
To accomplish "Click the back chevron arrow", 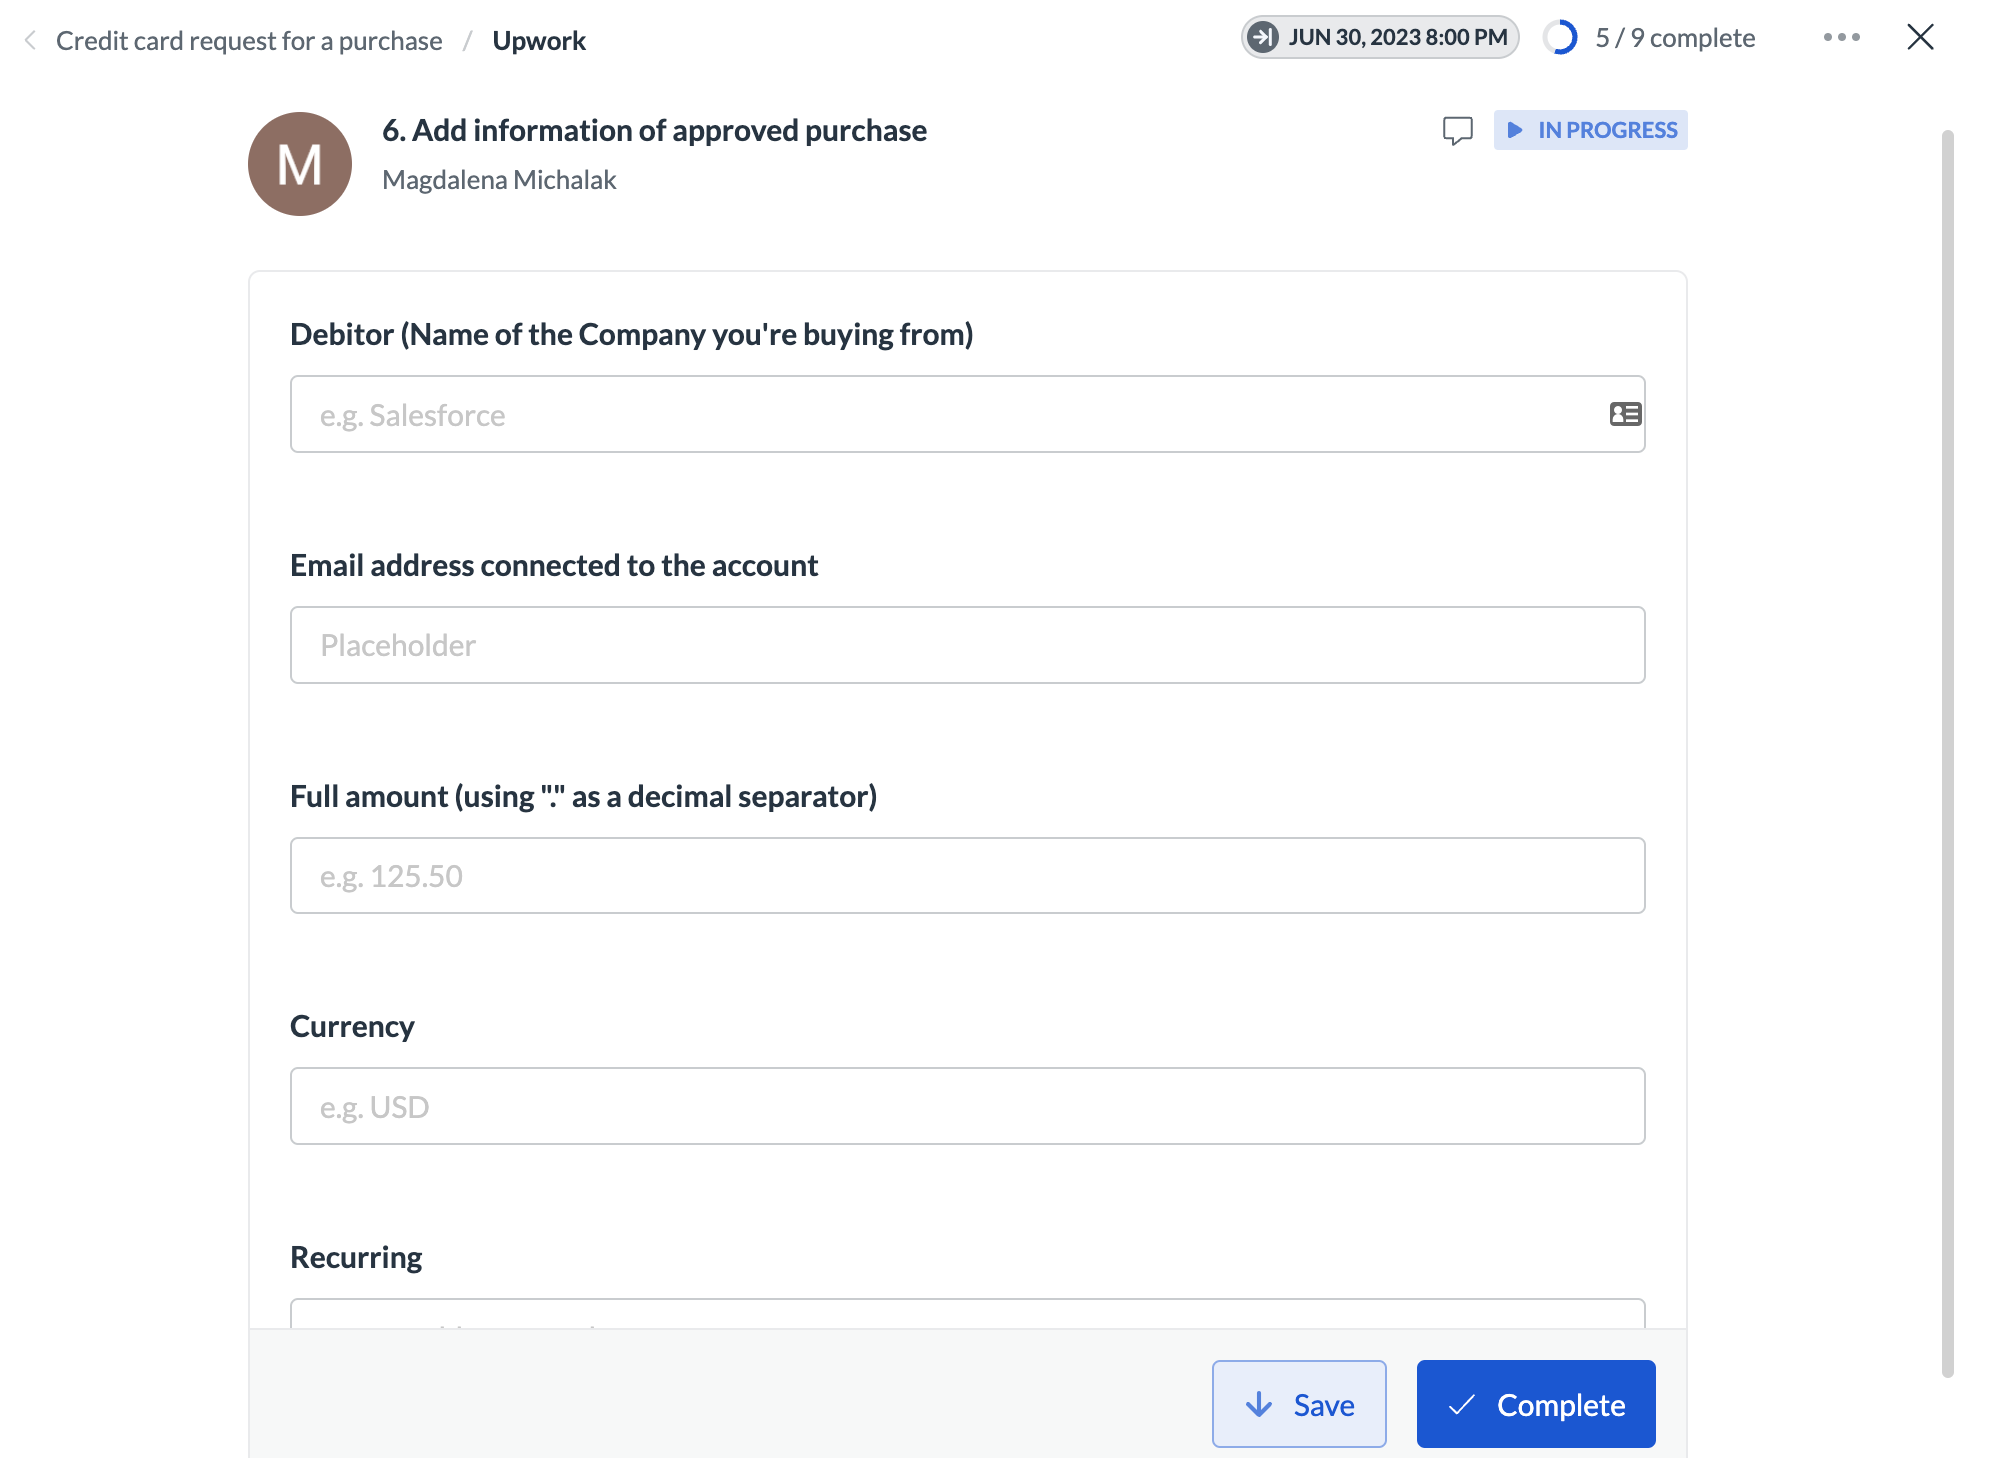I will click(x=30, y=40).
